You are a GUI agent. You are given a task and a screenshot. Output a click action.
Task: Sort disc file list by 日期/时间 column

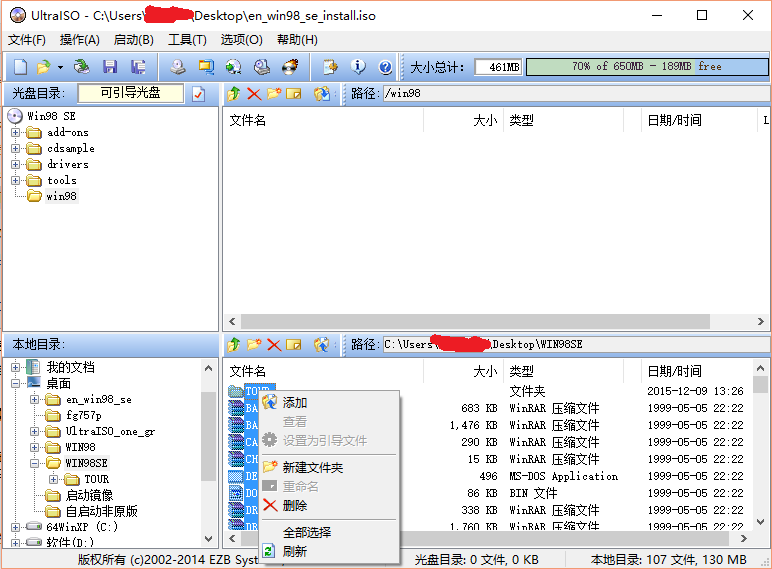pyautogui.click(x=699, y=120)
